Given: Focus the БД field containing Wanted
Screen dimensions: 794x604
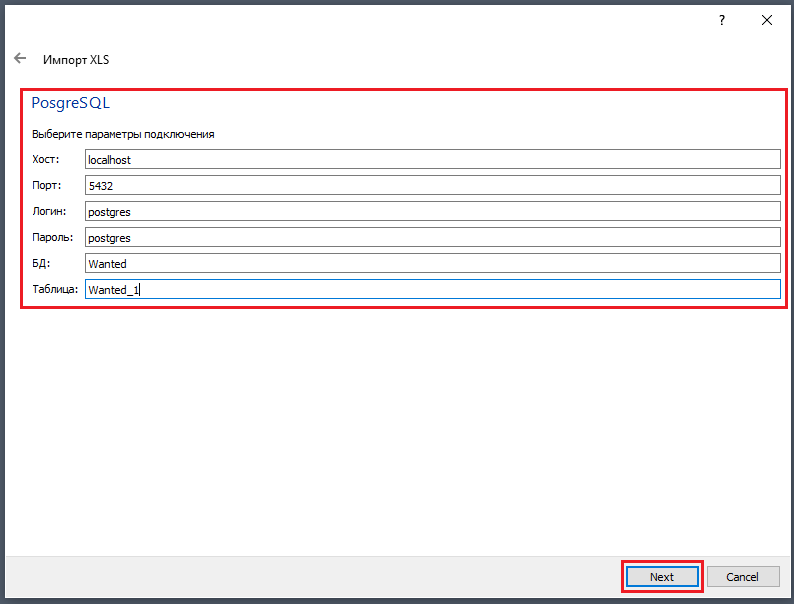Looking at the screenshot, I should pyautogui.click(x=432, y=263).
